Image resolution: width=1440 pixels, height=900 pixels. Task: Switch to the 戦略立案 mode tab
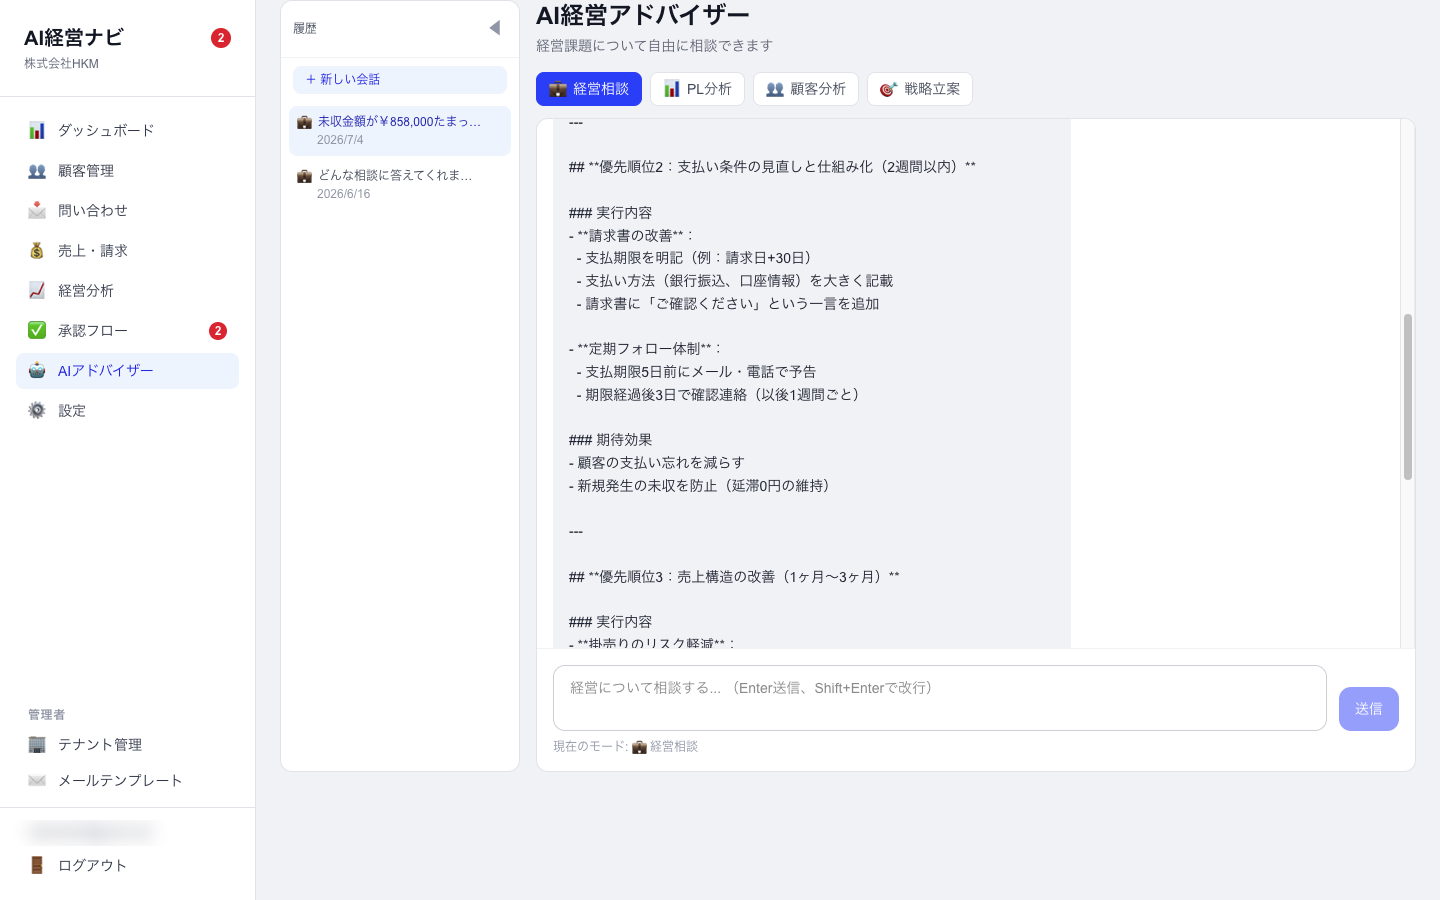coord(920,89)
